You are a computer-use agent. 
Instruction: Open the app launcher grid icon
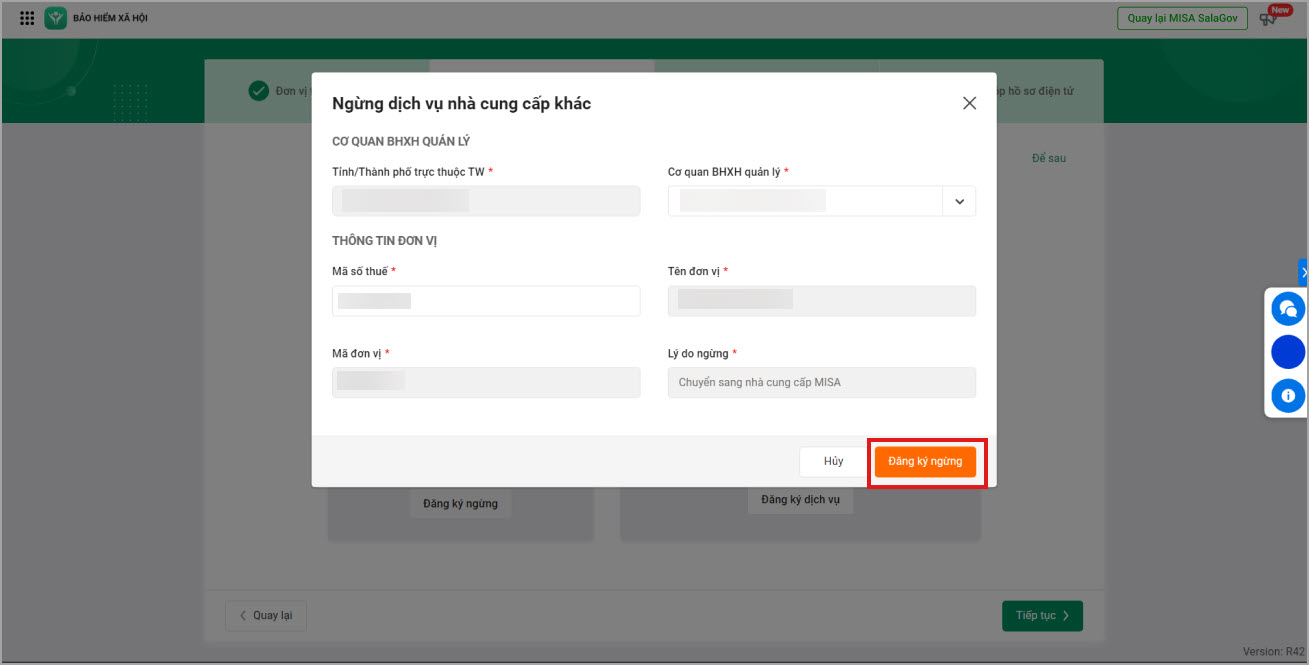[x=27, y=18]
